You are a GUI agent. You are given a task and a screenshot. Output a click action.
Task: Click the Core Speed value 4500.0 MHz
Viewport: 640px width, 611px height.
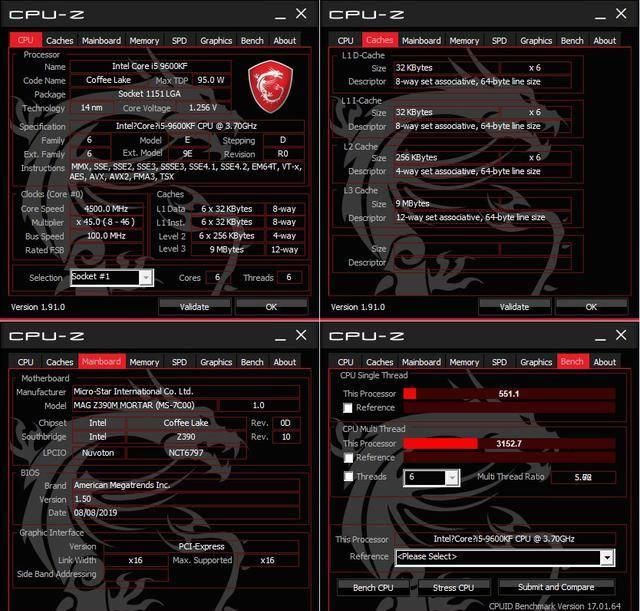[106, 209]
